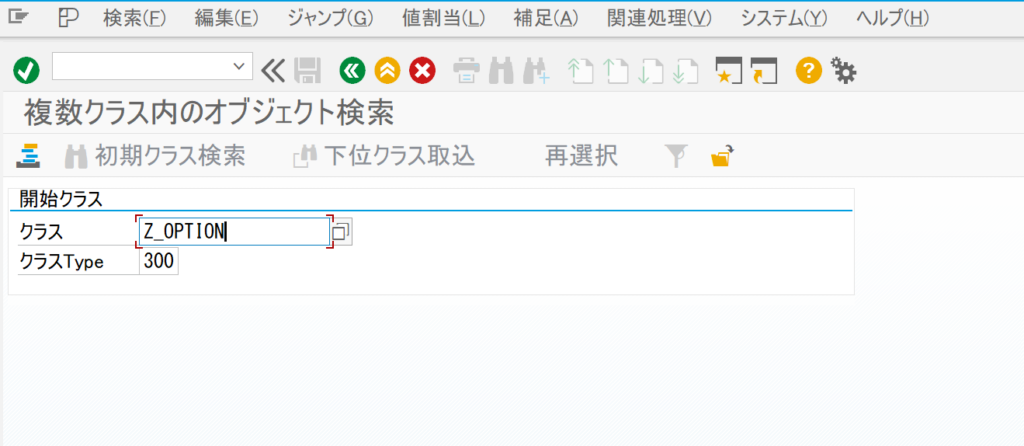Click the クラス input field with Z_OPTION
Viewport: 1024px width, 446px height.
[x=234, y=232]
